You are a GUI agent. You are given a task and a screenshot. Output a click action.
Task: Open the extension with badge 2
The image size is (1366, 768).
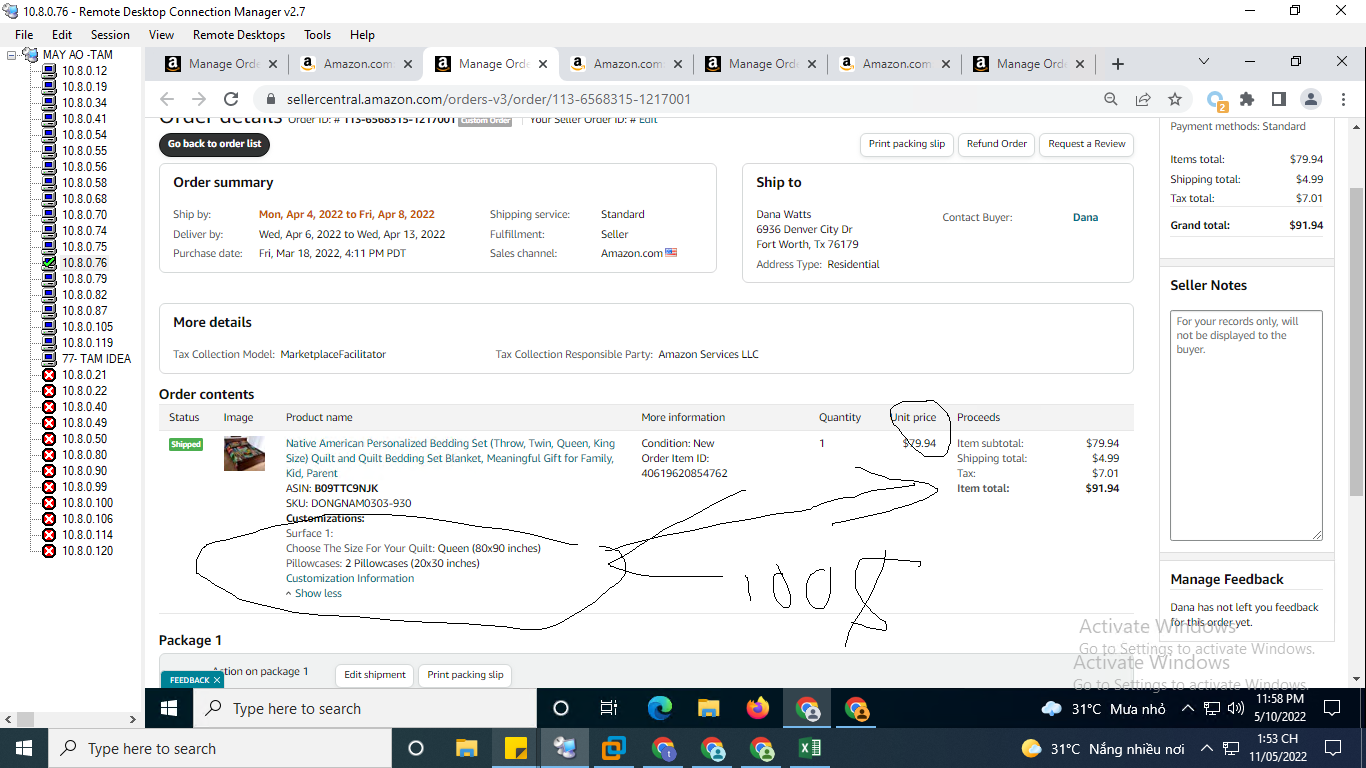click(x=1217, y=100)
